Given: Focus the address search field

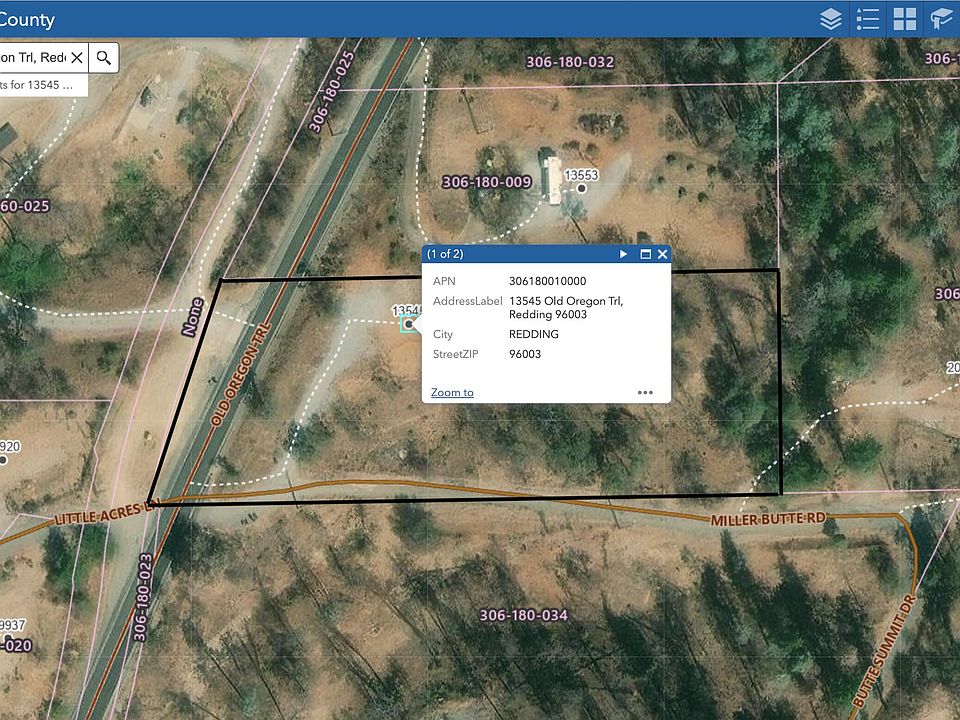Looking at the screenshot, I should (x=34, y=58).
